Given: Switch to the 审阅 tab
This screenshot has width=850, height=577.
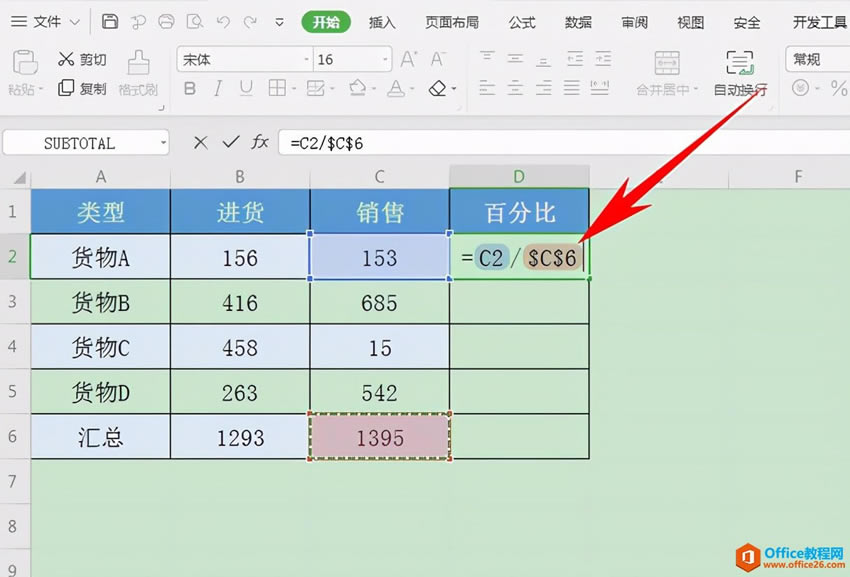Looking at the screenshot, I should (634, 22).
